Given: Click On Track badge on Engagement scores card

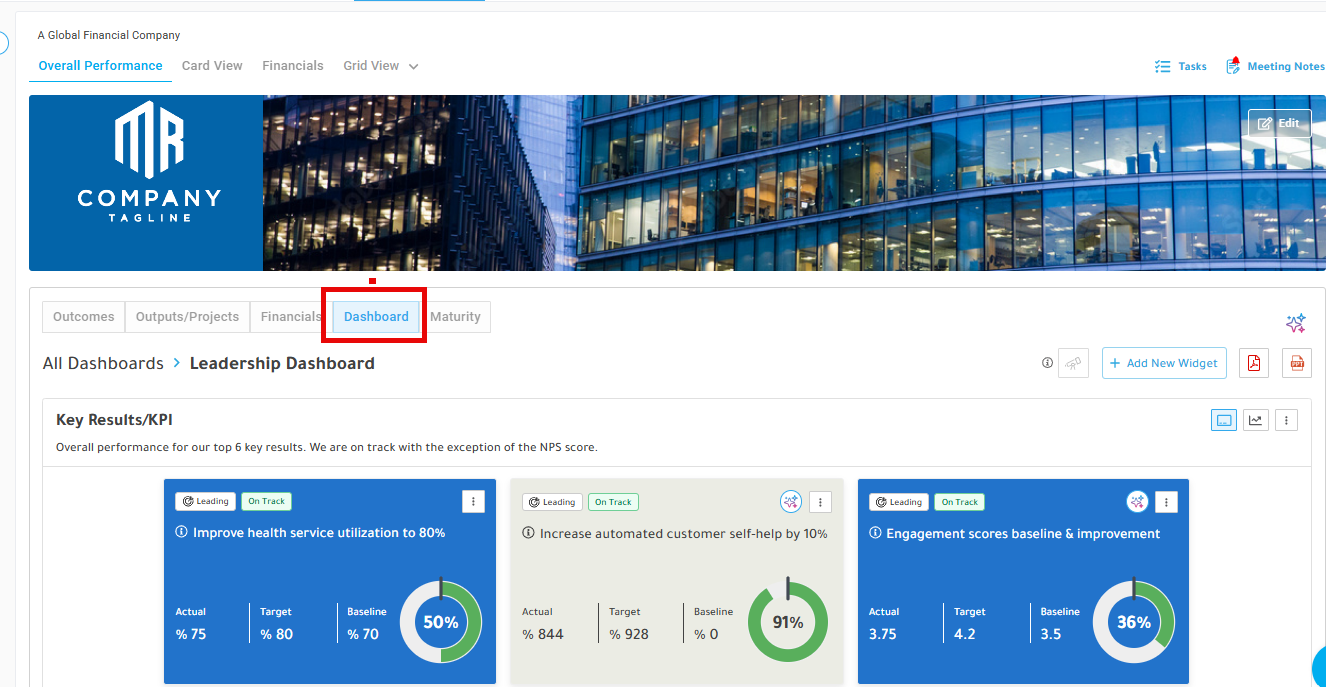Looking at the screenshot, I should pos(960,502).
